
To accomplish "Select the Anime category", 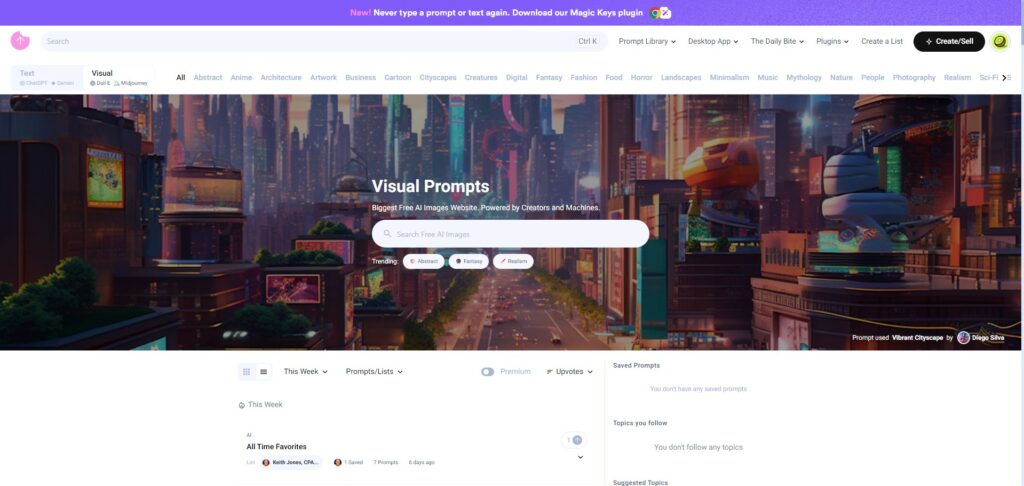I will coord(241,78).
